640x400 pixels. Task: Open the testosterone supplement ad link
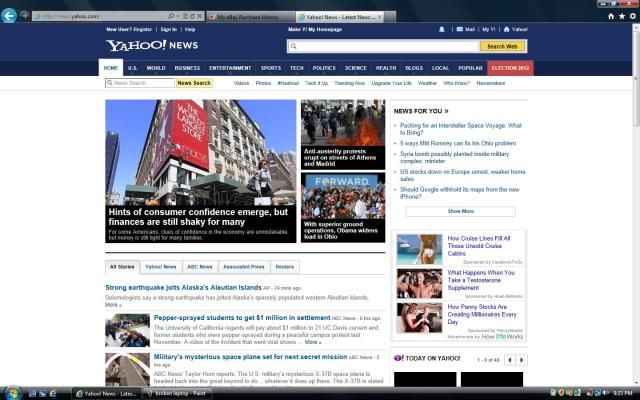click(481, 280)
